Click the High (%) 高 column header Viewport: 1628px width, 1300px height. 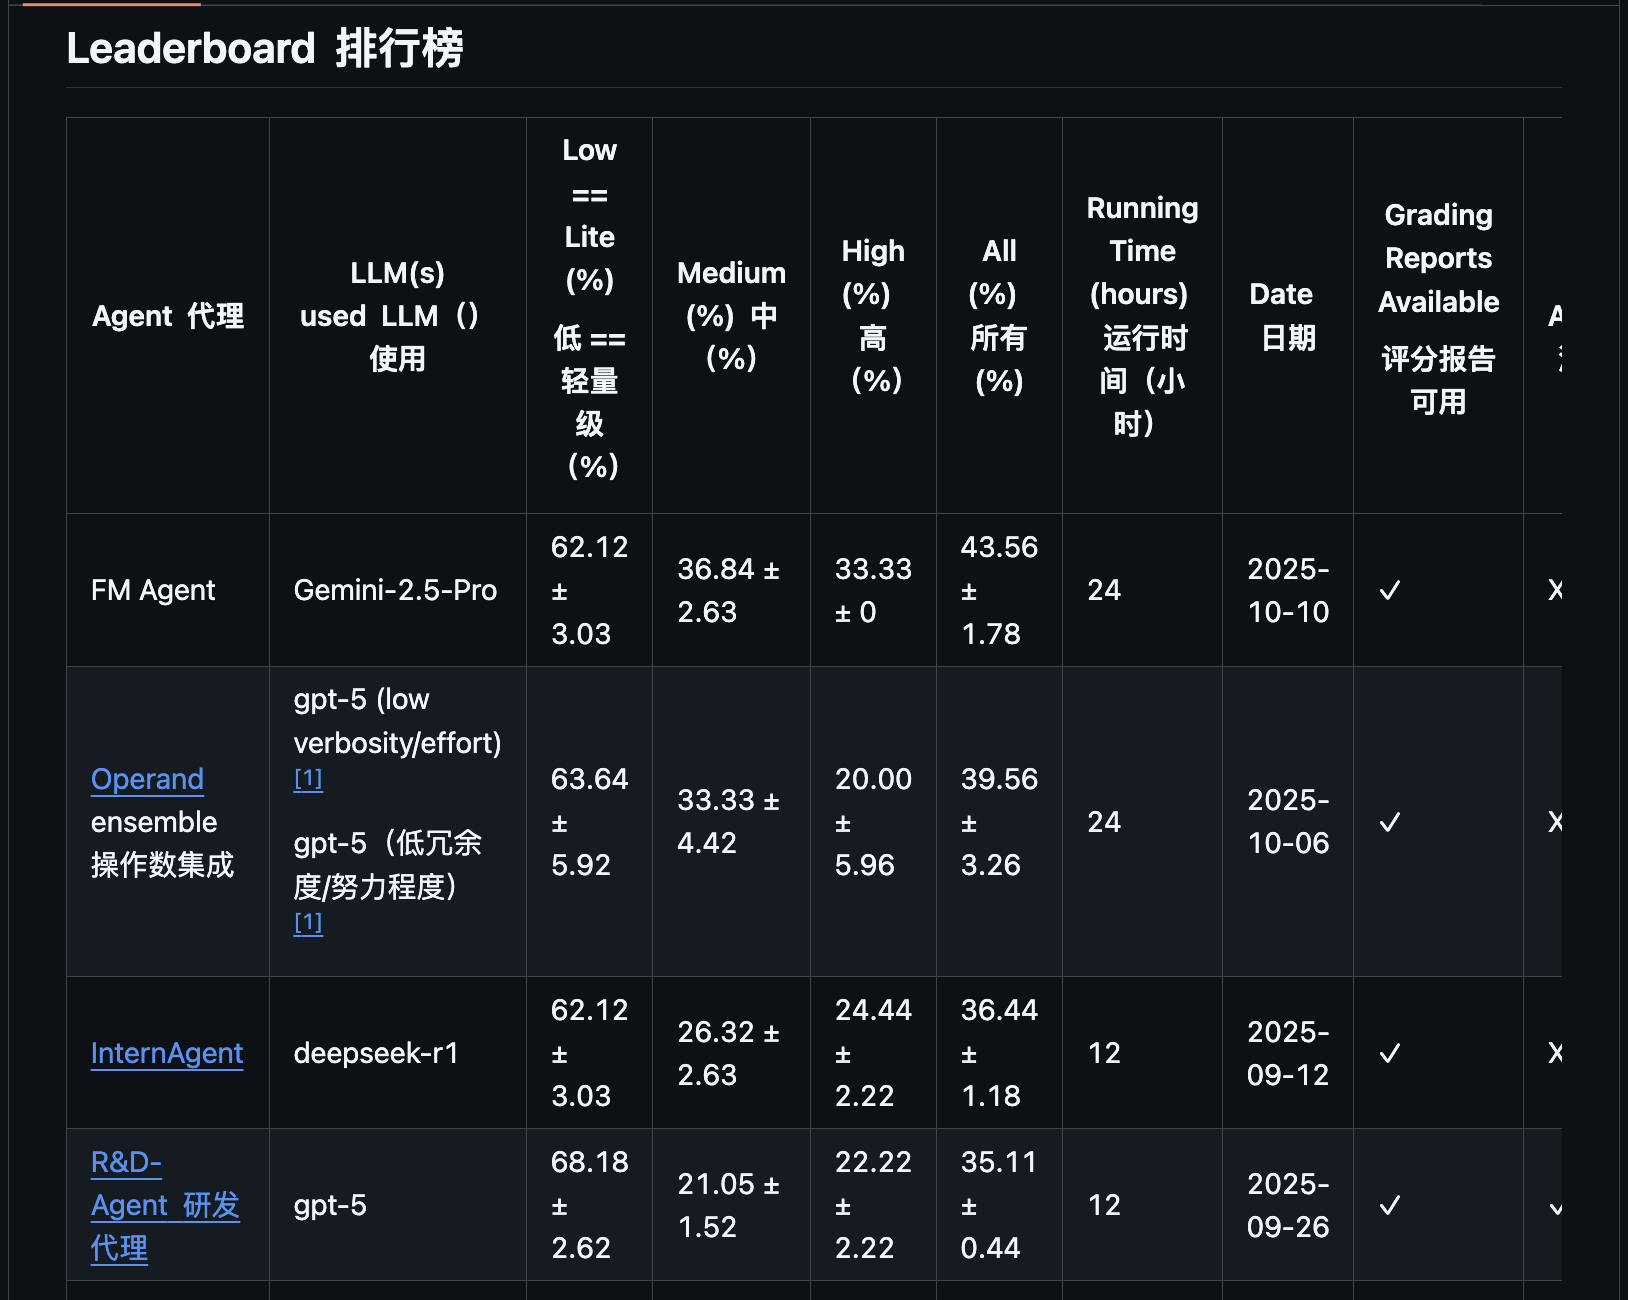(874, 316)
